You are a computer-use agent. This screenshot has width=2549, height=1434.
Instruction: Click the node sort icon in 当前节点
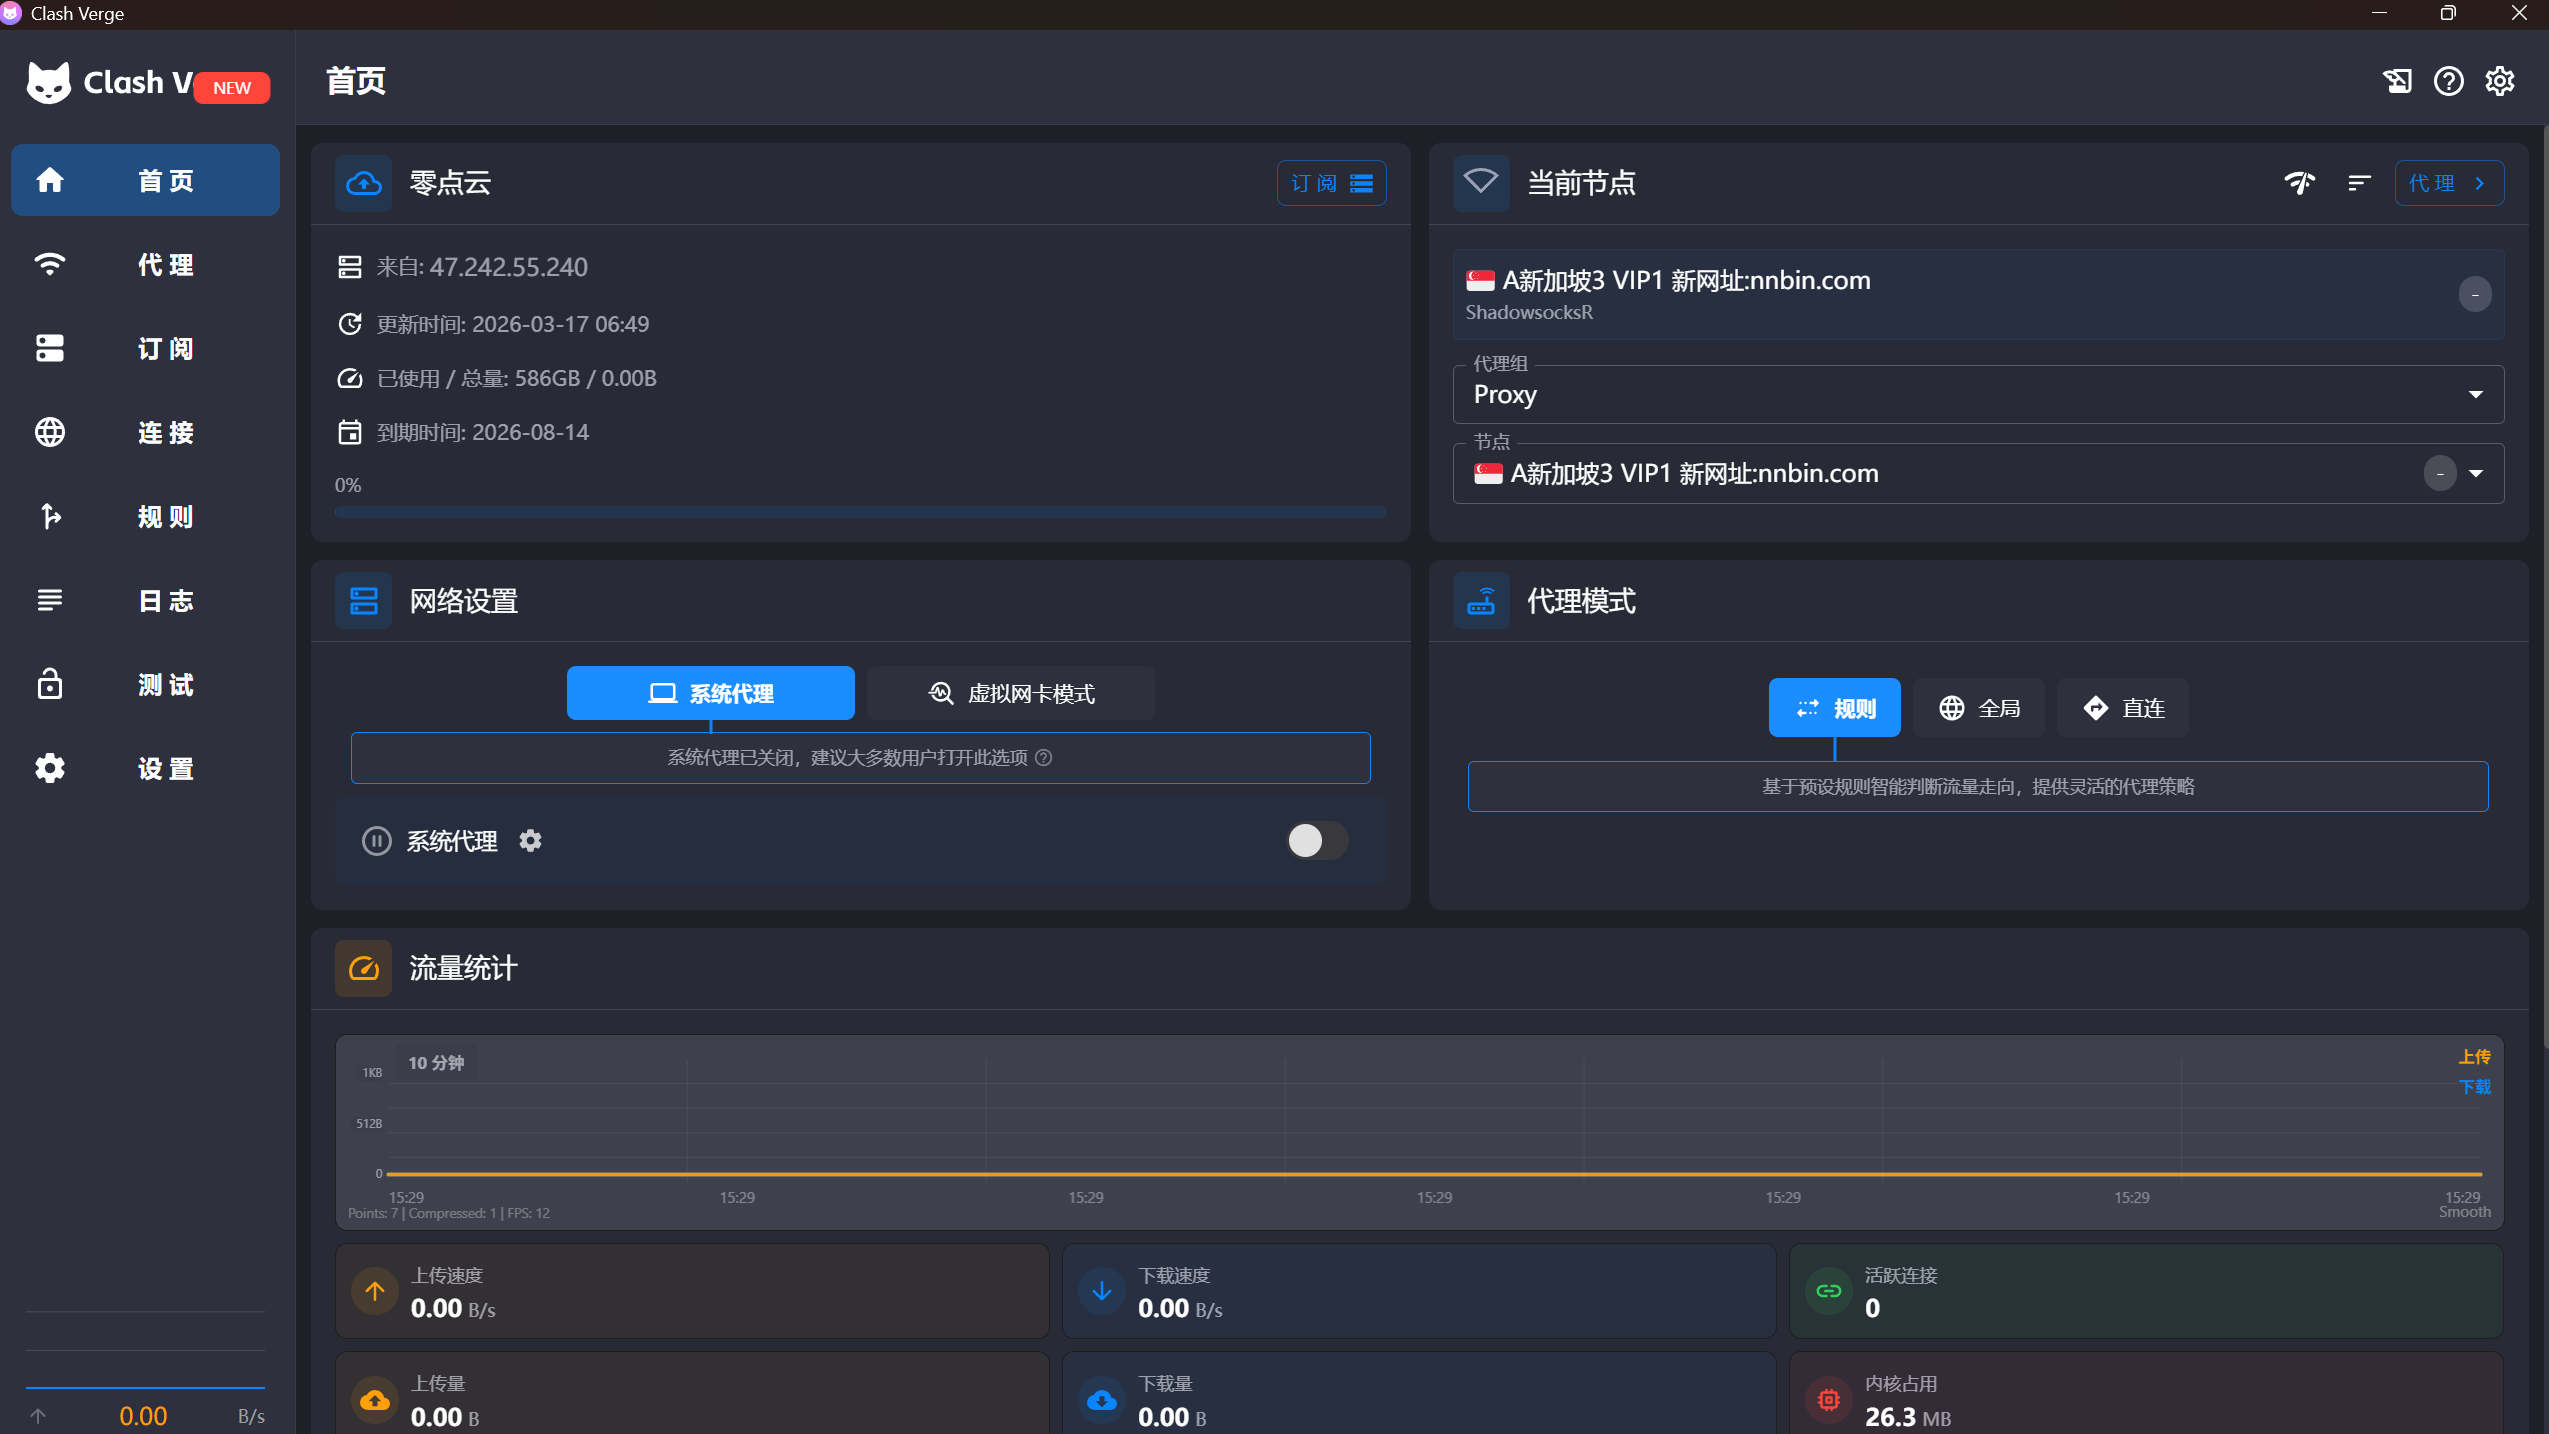[x=2359, y=183]
